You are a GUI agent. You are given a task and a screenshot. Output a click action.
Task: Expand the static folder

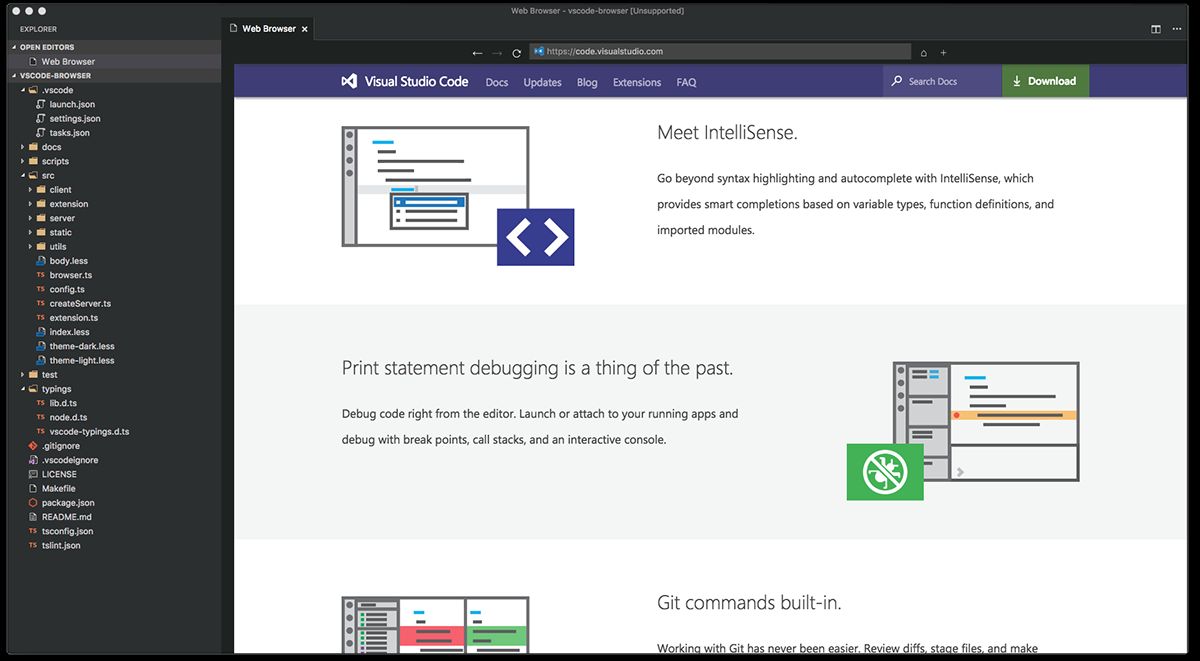coord(31,232)
